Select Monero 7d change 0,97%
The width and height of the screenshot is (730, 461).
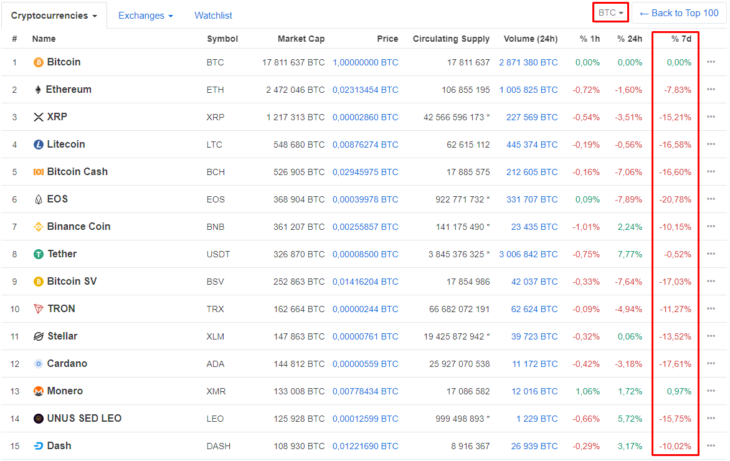[679, 392]
